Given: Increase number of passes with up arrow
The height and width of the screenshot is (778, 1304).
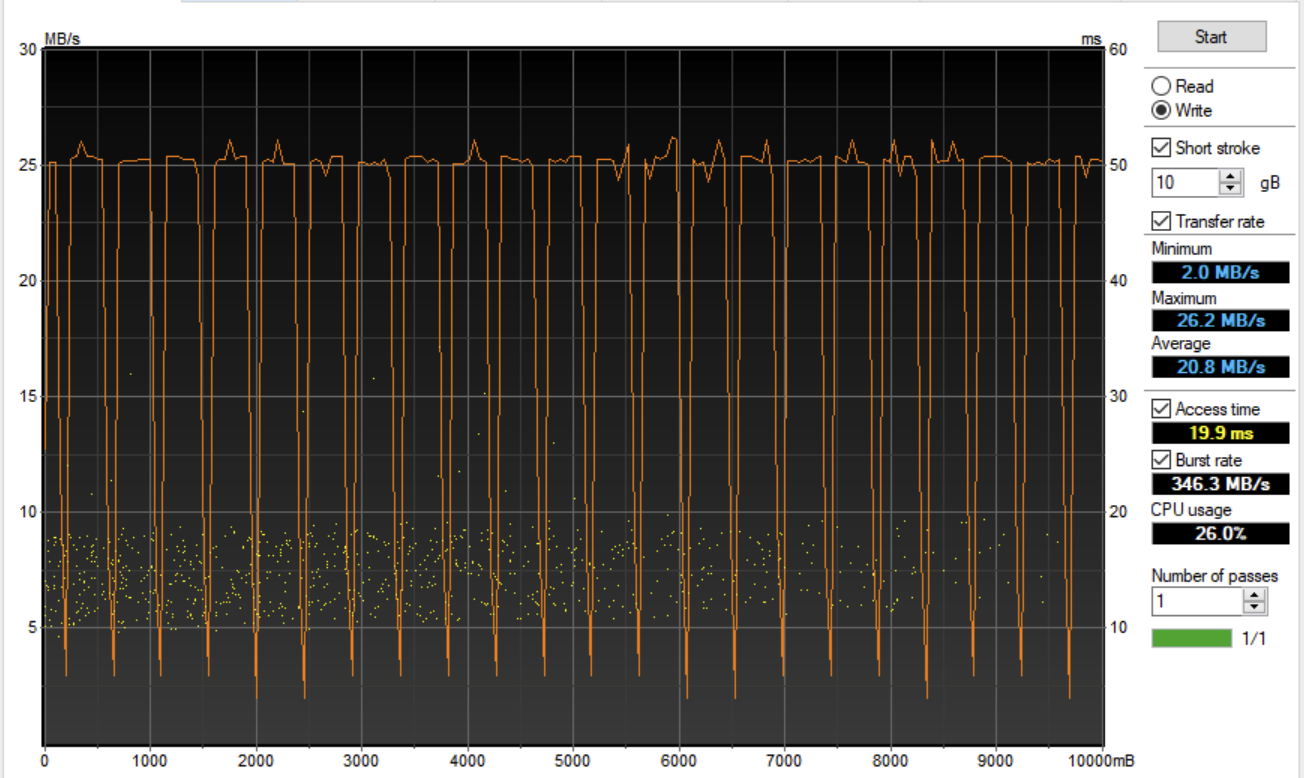Looking at the screenshot, I should tap(1255, 595).
